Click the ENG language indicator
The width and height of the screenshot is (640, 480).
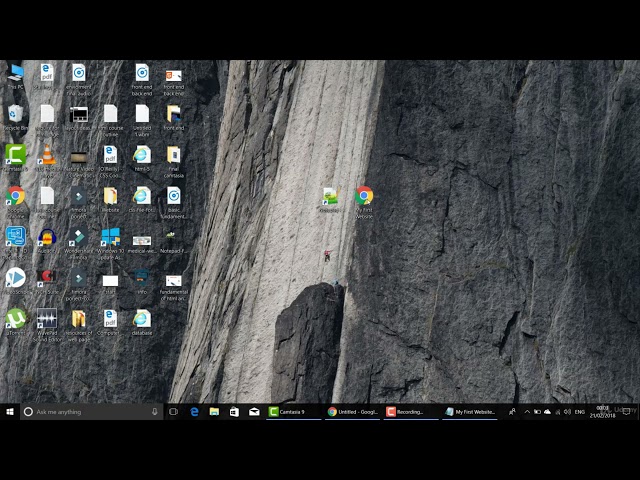coord(580,412)
